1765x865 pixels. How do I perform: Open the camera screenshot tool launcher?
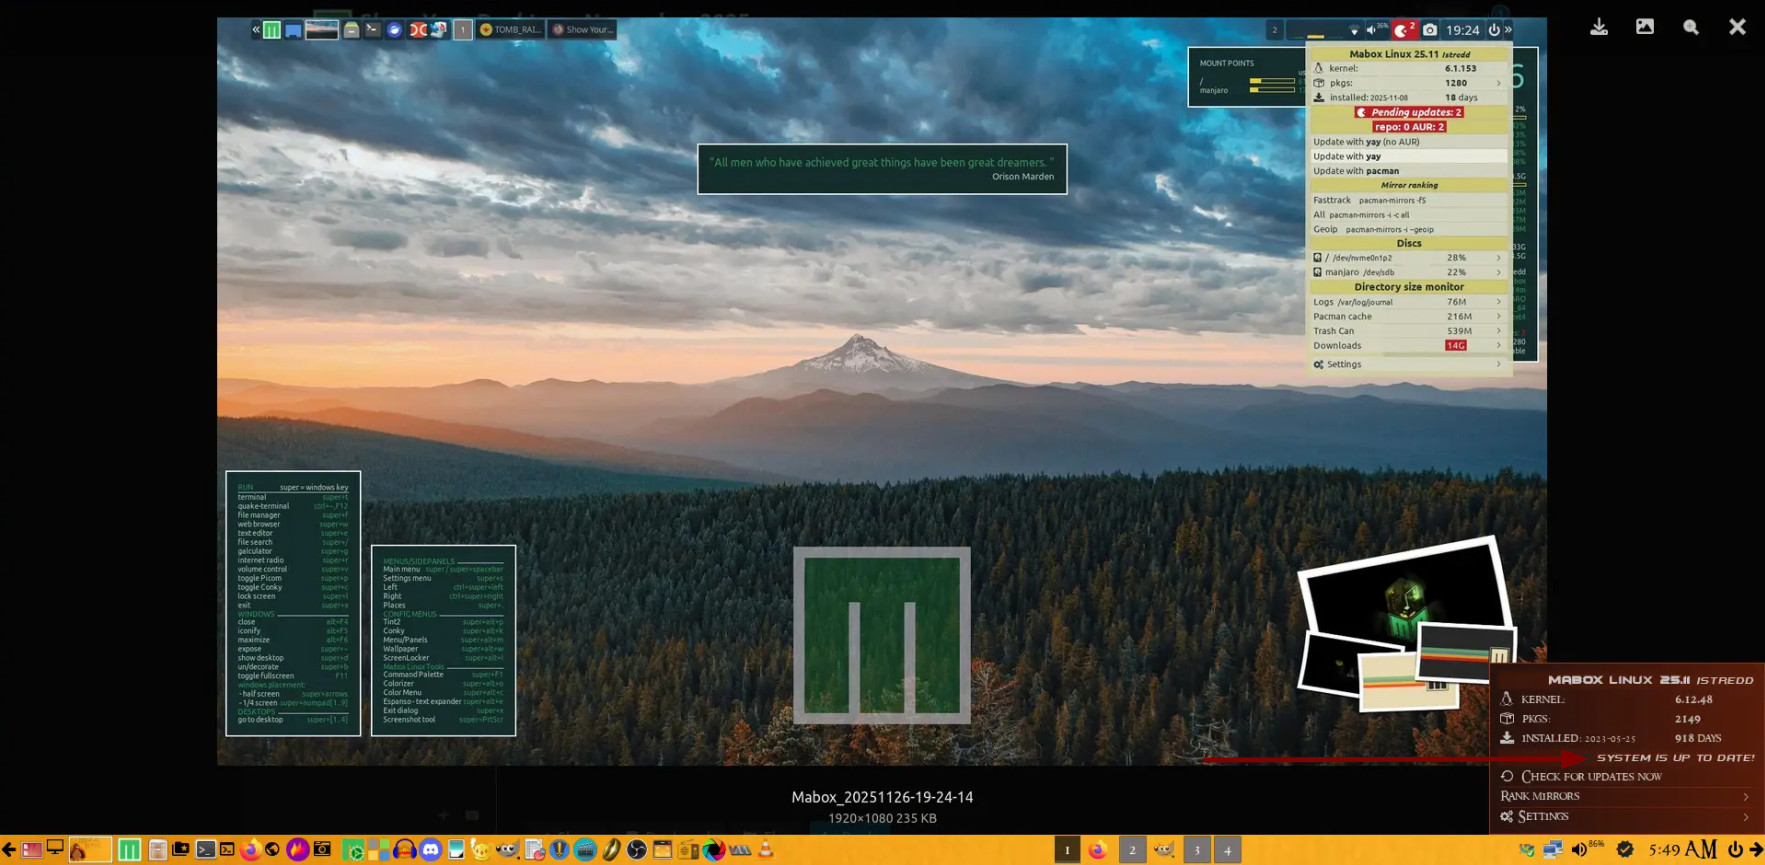pyautogui.click(x=322, y=850)
